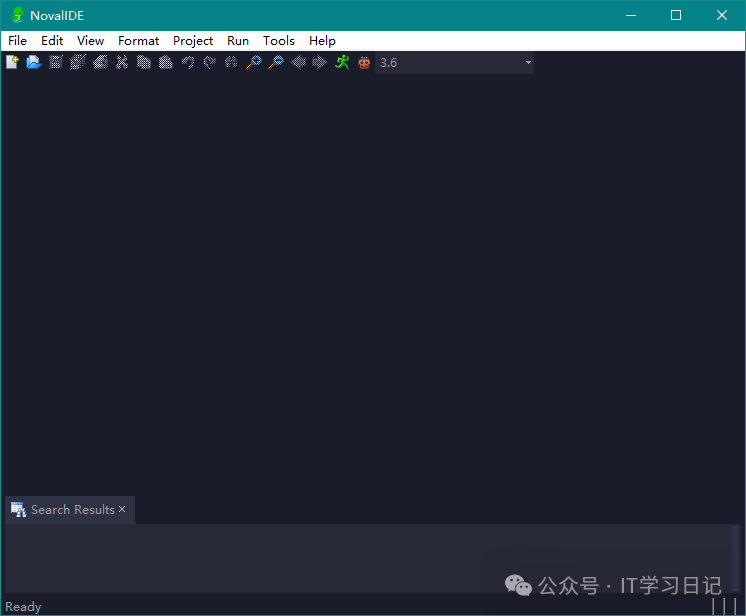Click the Ready status bar text
Viewport: 746px width, 616px height.
point(23,607)
